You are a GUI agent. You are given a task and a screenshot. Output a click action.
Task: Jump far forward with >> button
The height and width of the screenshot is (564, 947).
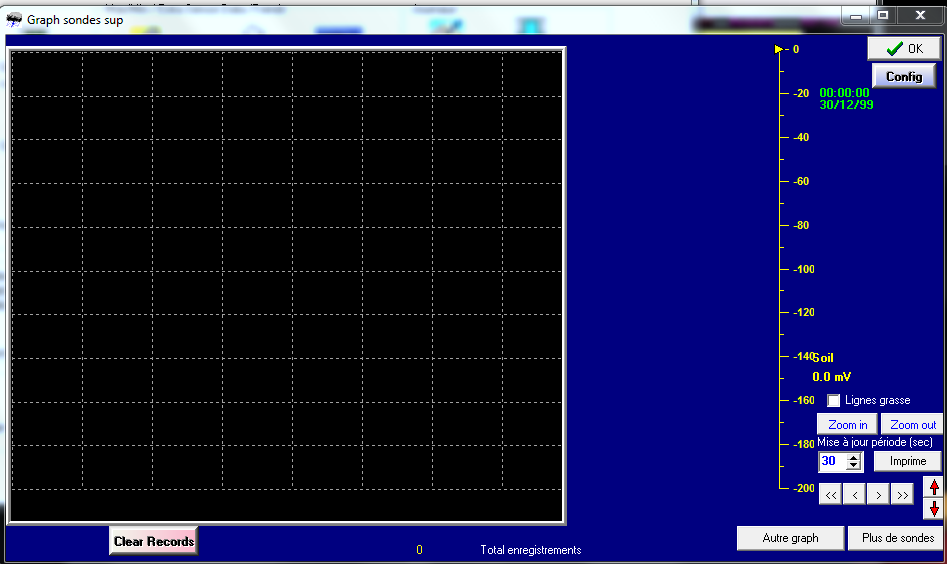(x=902, y=495)
